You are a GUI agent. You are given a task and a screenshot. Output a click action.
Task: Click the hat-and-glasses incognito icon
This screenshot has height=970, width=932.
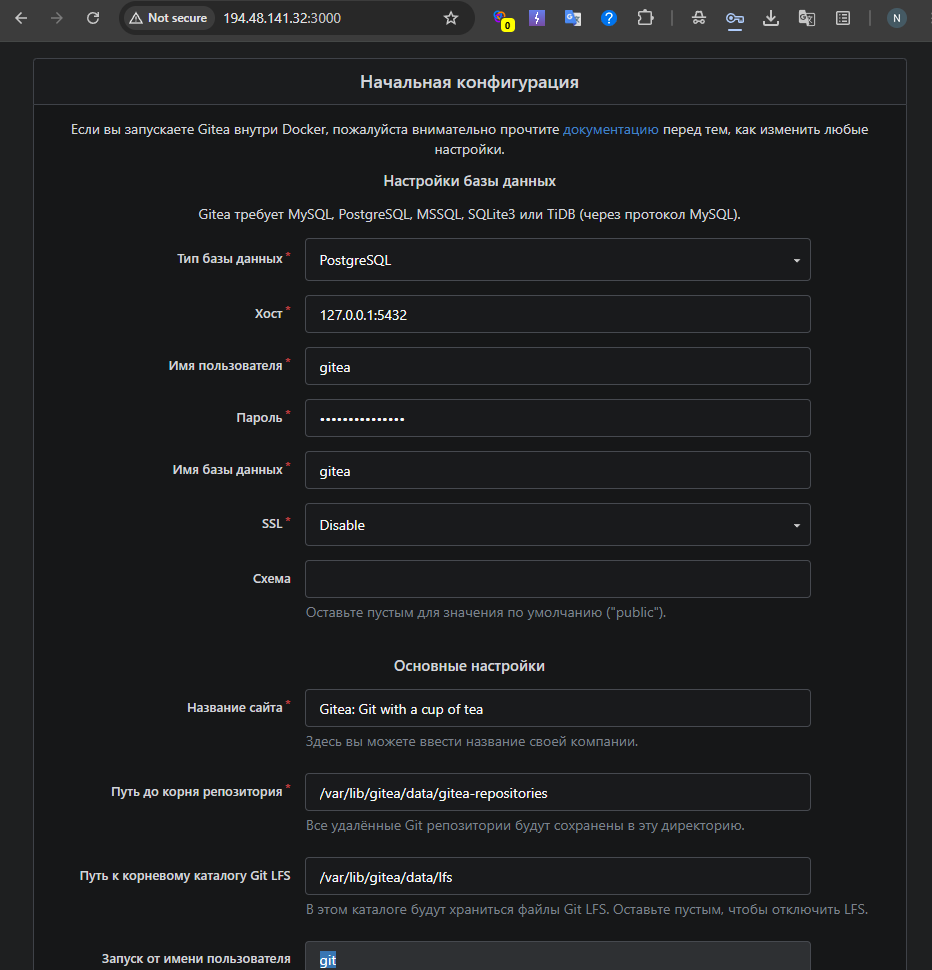pyautogui.click(x=699, y=19)
